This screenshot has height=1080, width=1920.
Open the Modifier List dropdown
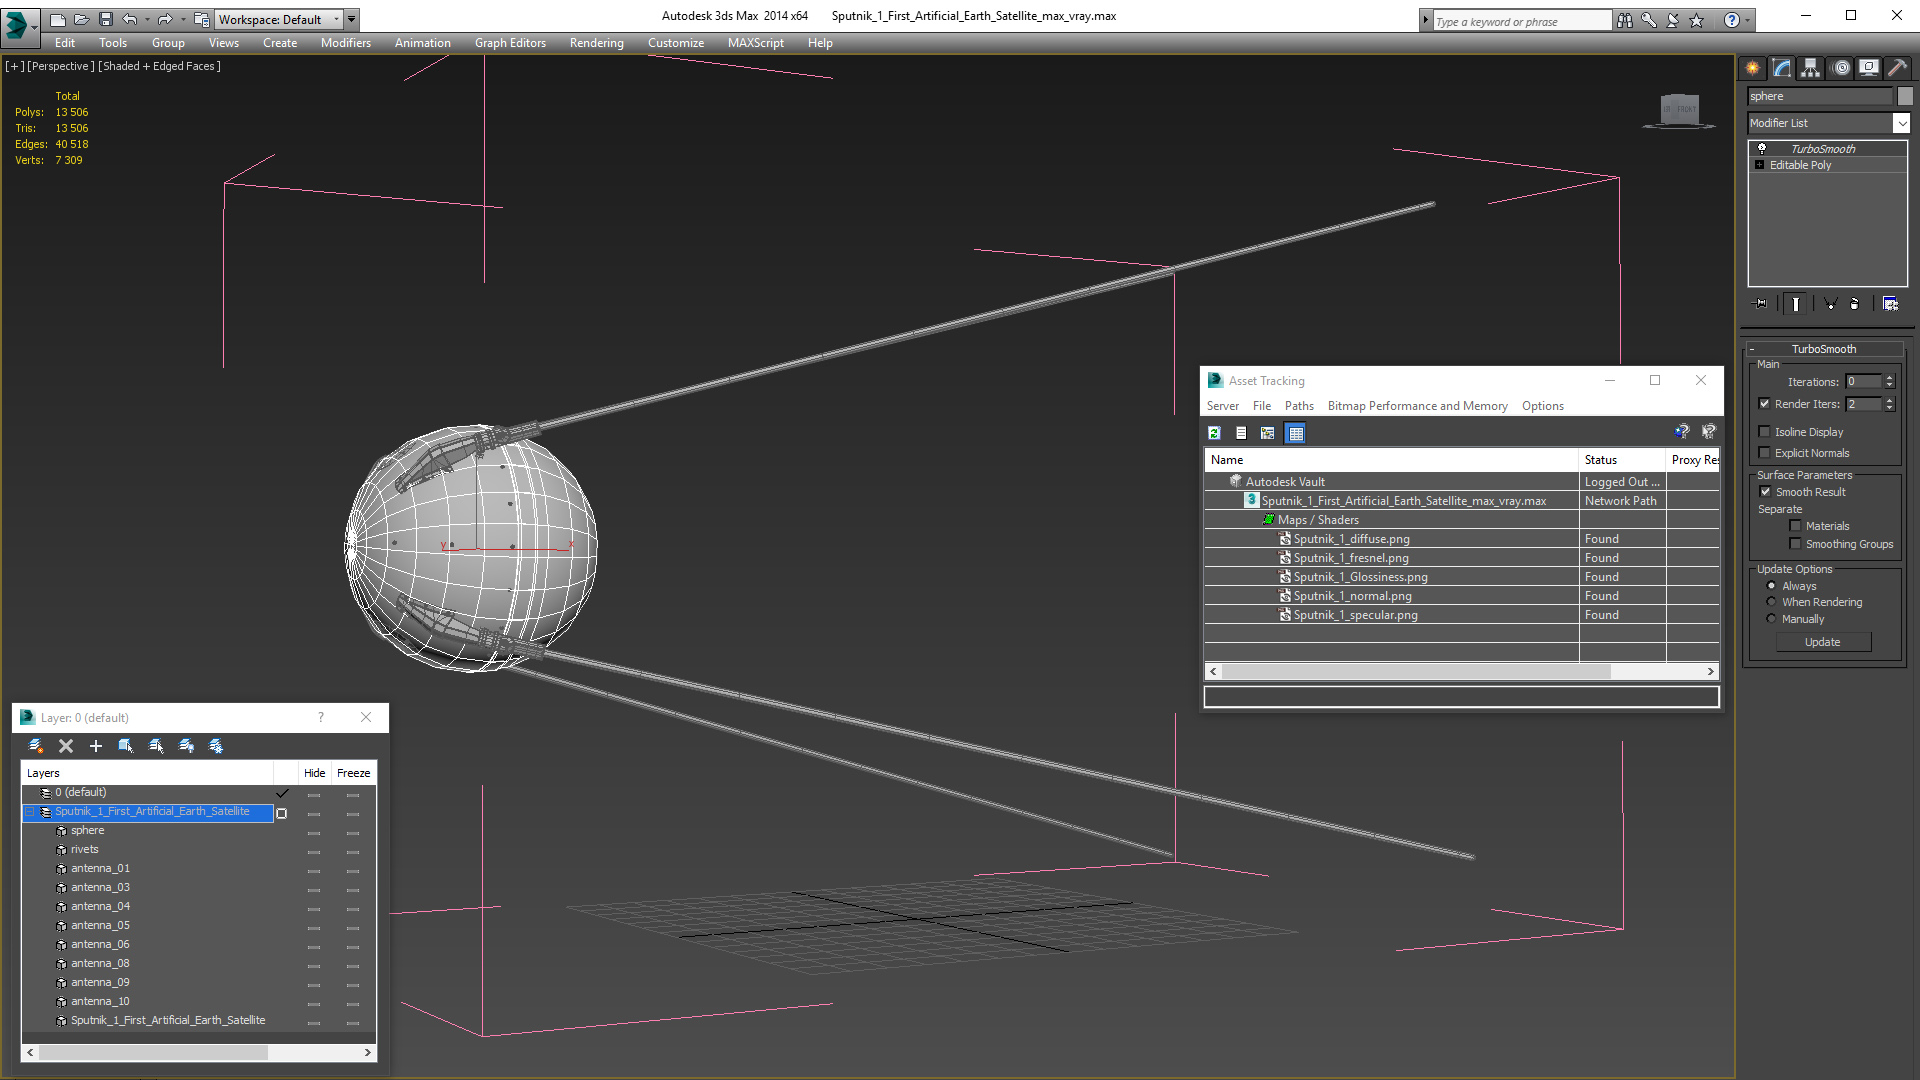point(1901,123)
